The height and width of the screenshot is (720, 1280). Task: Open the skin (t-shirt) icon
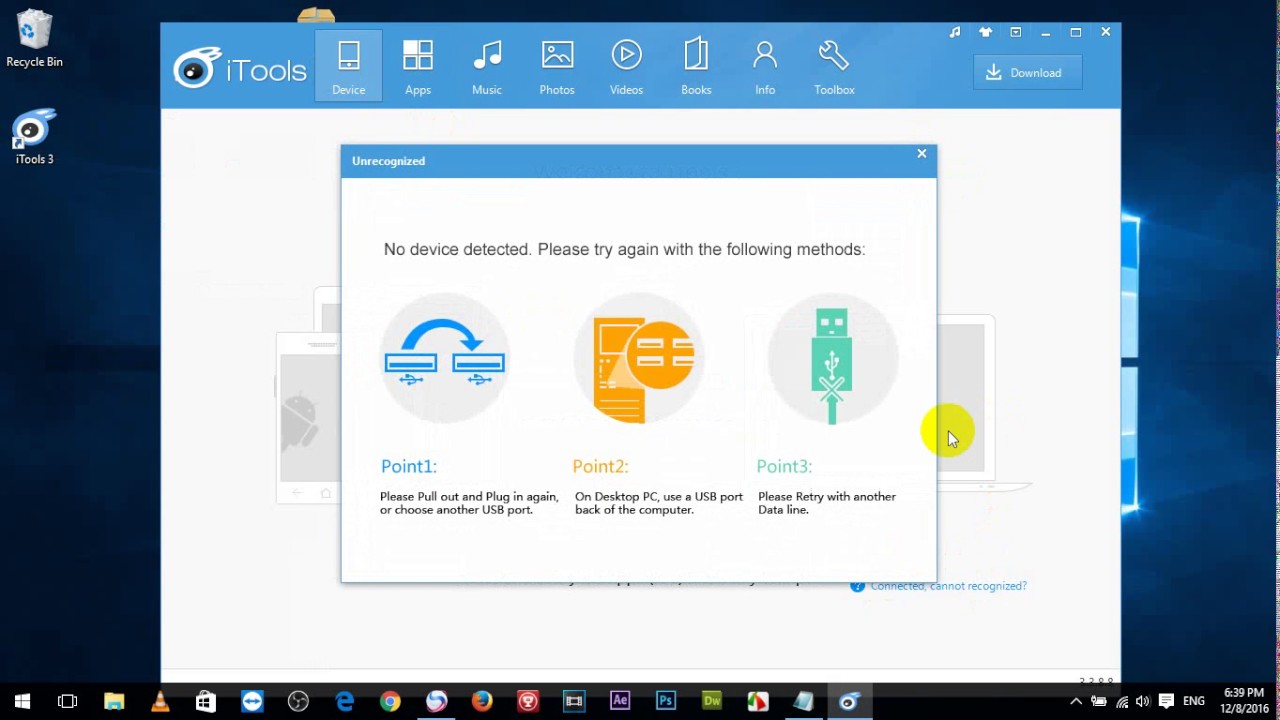985,32
